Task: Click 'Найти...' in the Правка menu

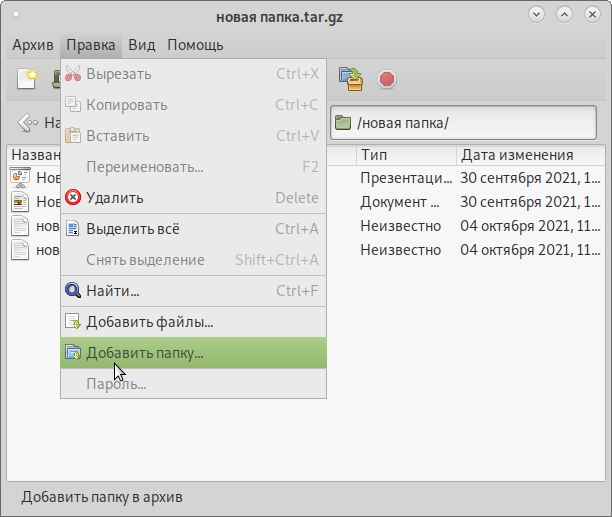Action: point(112,291)
